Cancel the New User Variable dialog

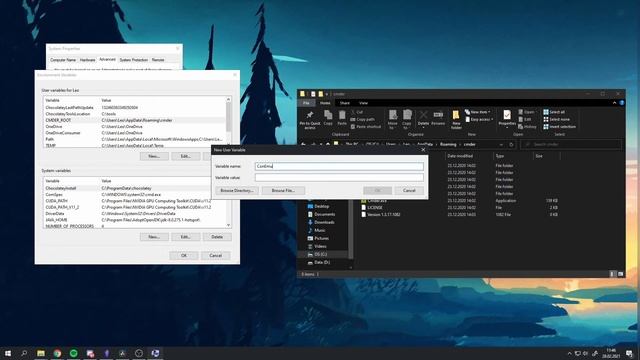click(x=409, y=191)
